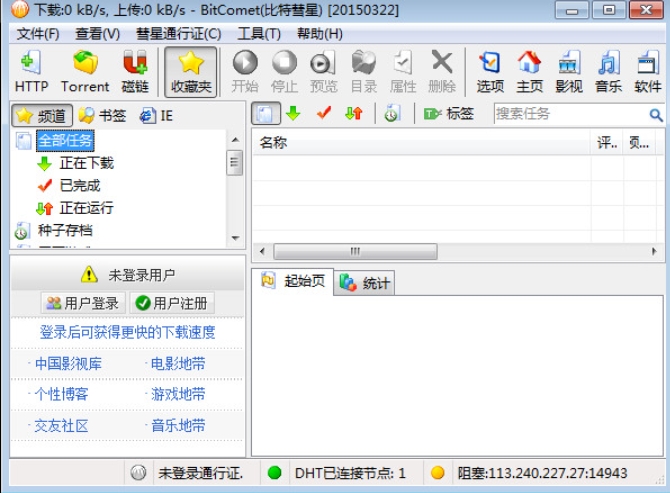The width and height of the screenshot is (670, 493).
Task: Click the 删除 delete icon
Action: click(x=442, y=72)
